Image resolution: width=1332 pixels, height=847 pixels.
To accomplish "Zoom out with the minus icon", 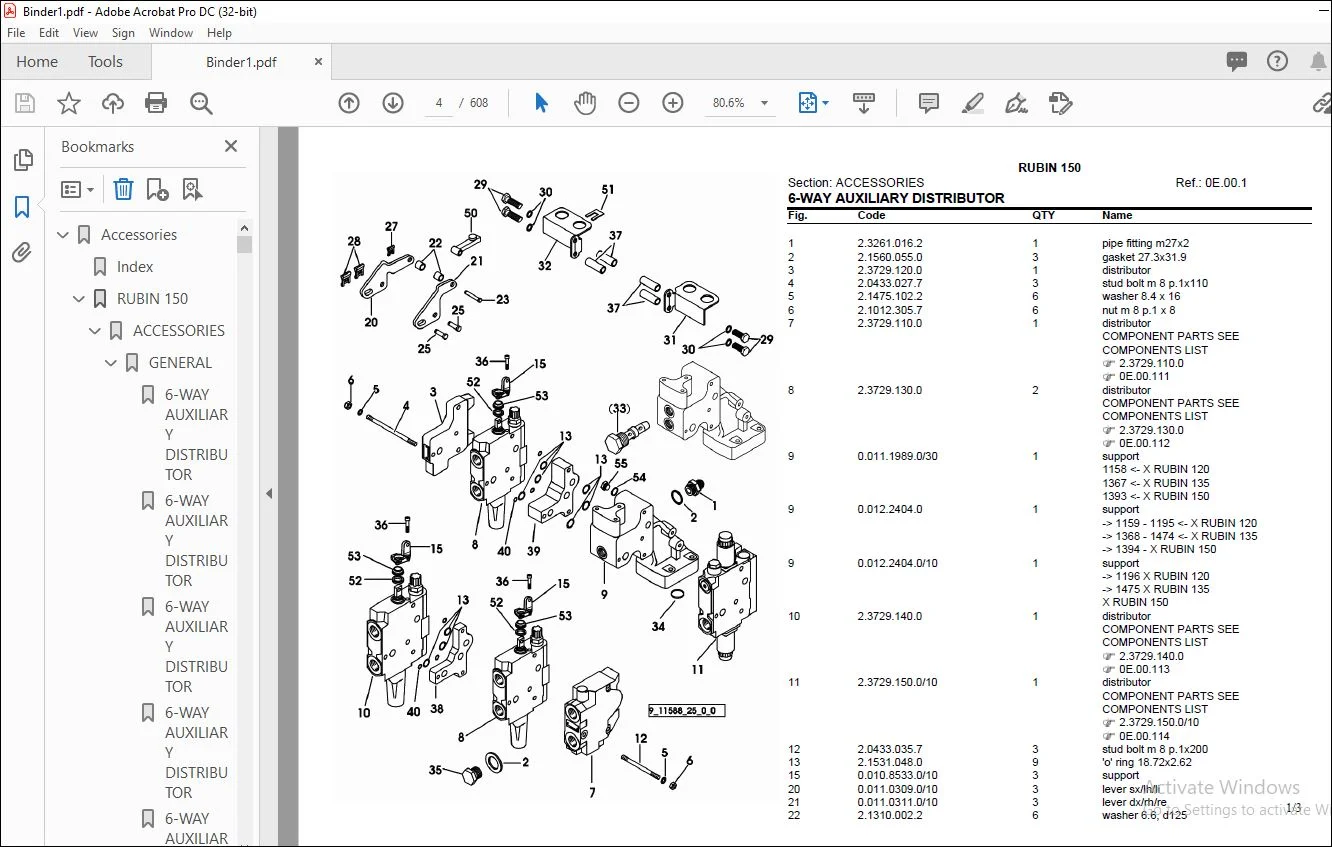I will [629, 103].
